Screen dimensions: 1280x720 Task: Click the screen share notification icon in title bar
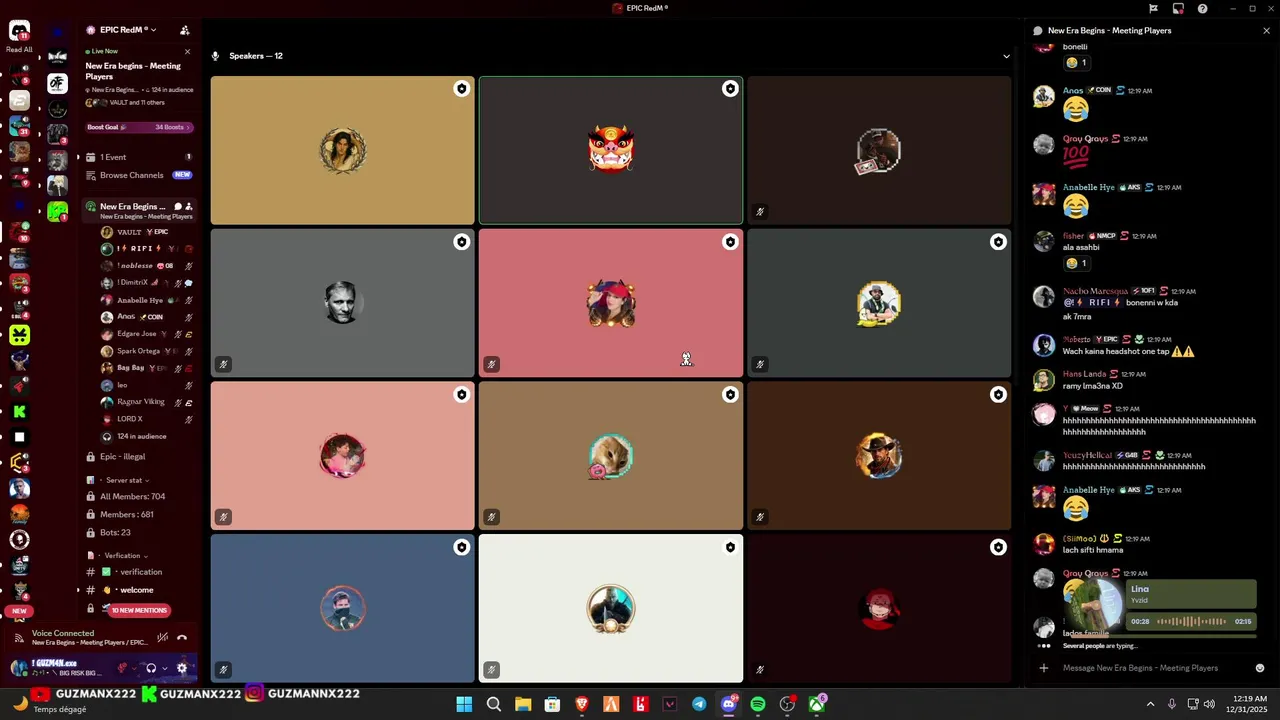pos(1178,8)
